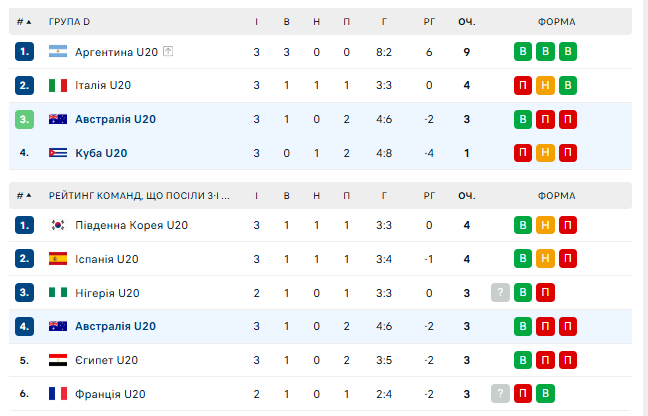Open the Південна Корея U20 team link
The height and width of the screenshot is (416, 648).
[x=132, y=225]
